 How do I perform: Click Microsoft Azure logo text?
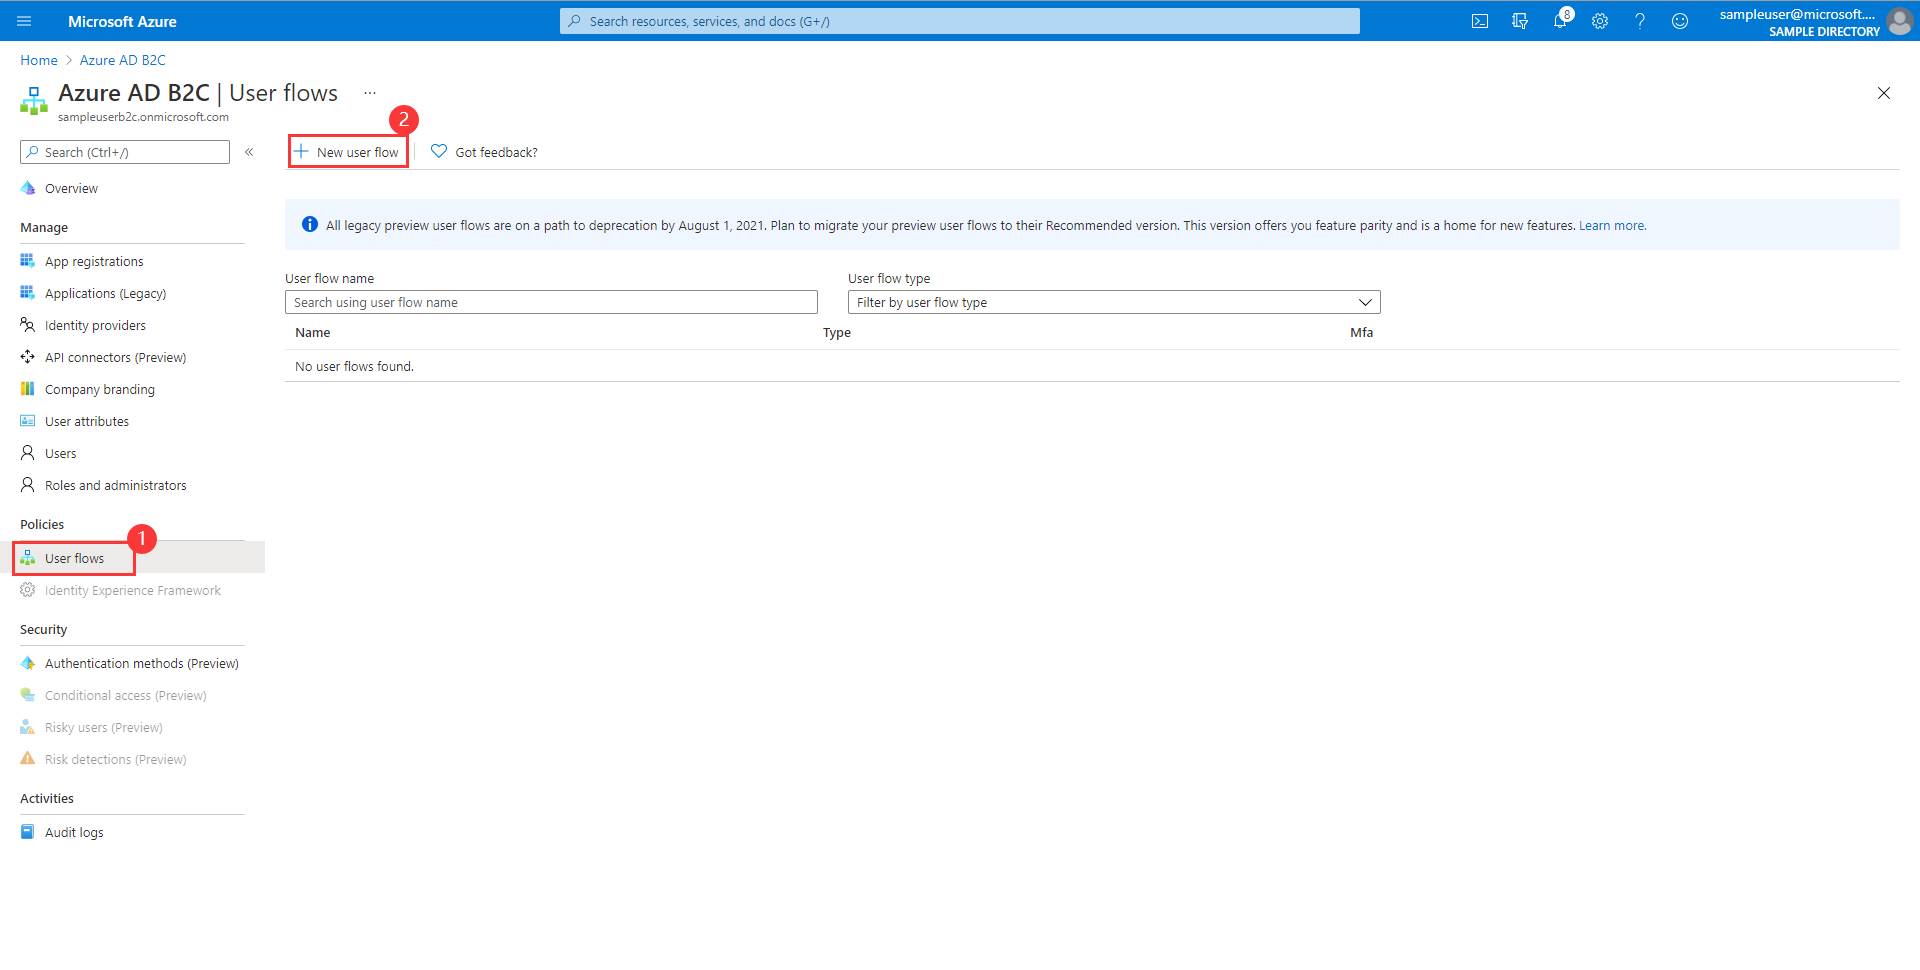122,21
